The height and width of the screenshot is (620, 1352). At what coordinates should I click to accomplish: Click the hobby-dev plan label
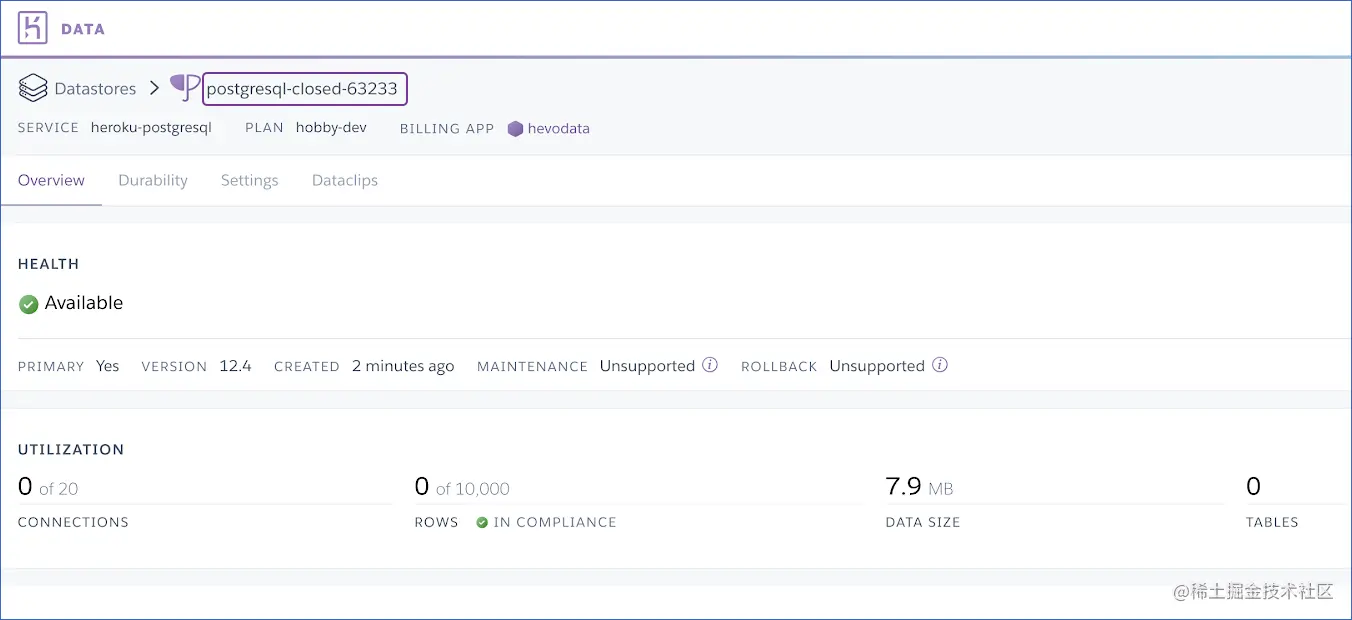pos(331,128)
